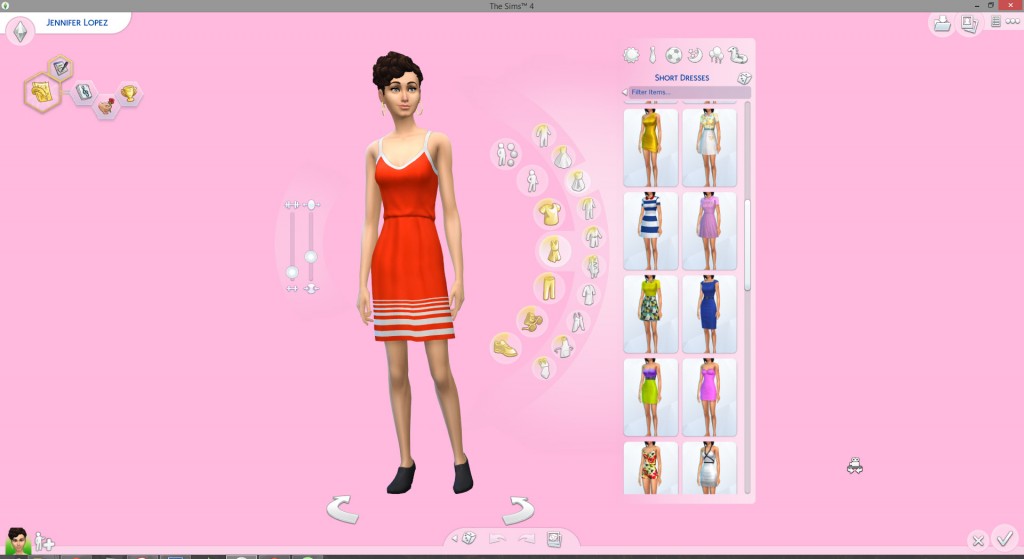Select the Shoes category icon
This screenshot has width=1024, height=559.
click(505, 347)
